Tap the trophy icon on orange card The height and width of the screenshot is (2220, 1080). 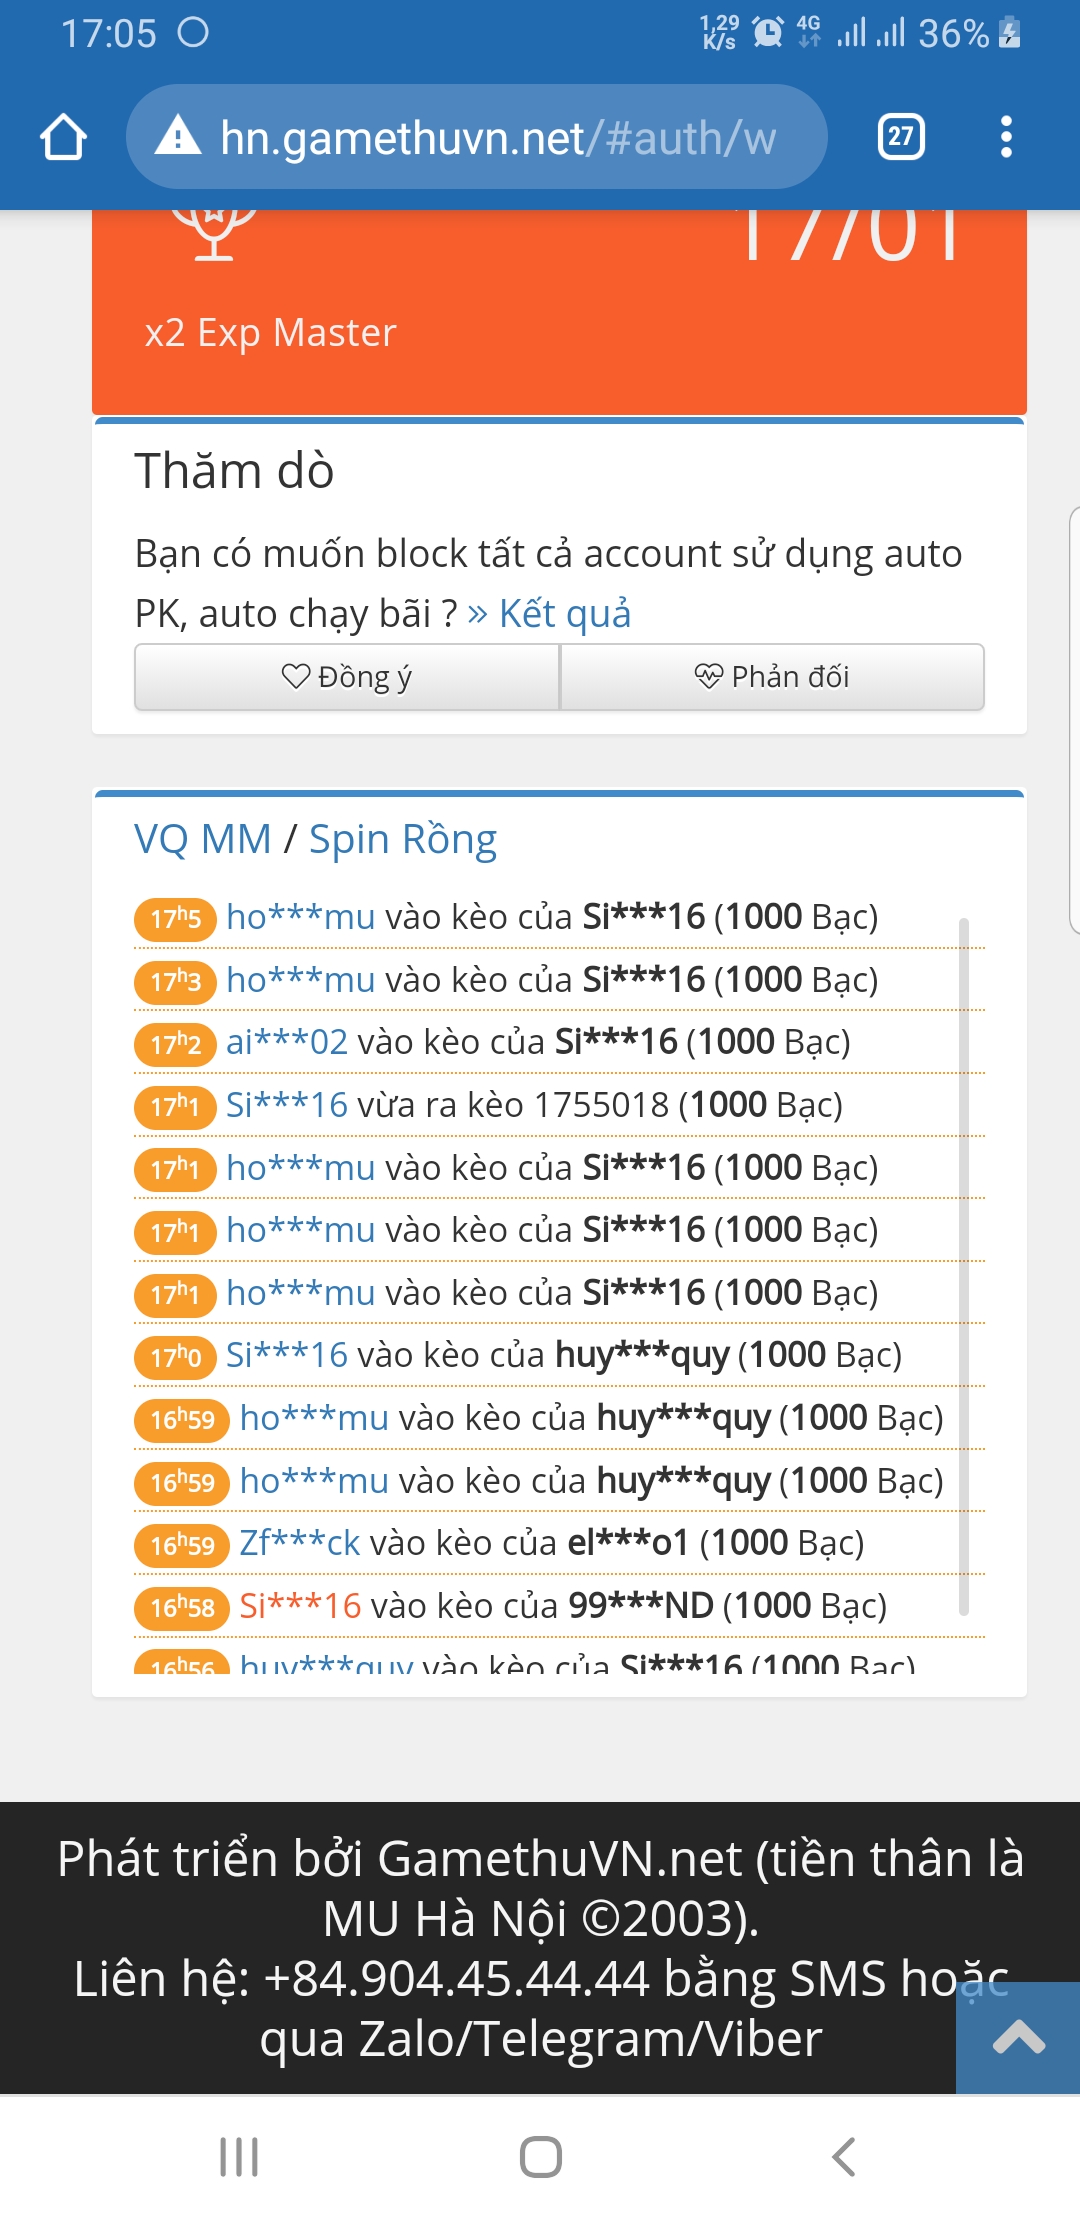click(x=213, y=232)
